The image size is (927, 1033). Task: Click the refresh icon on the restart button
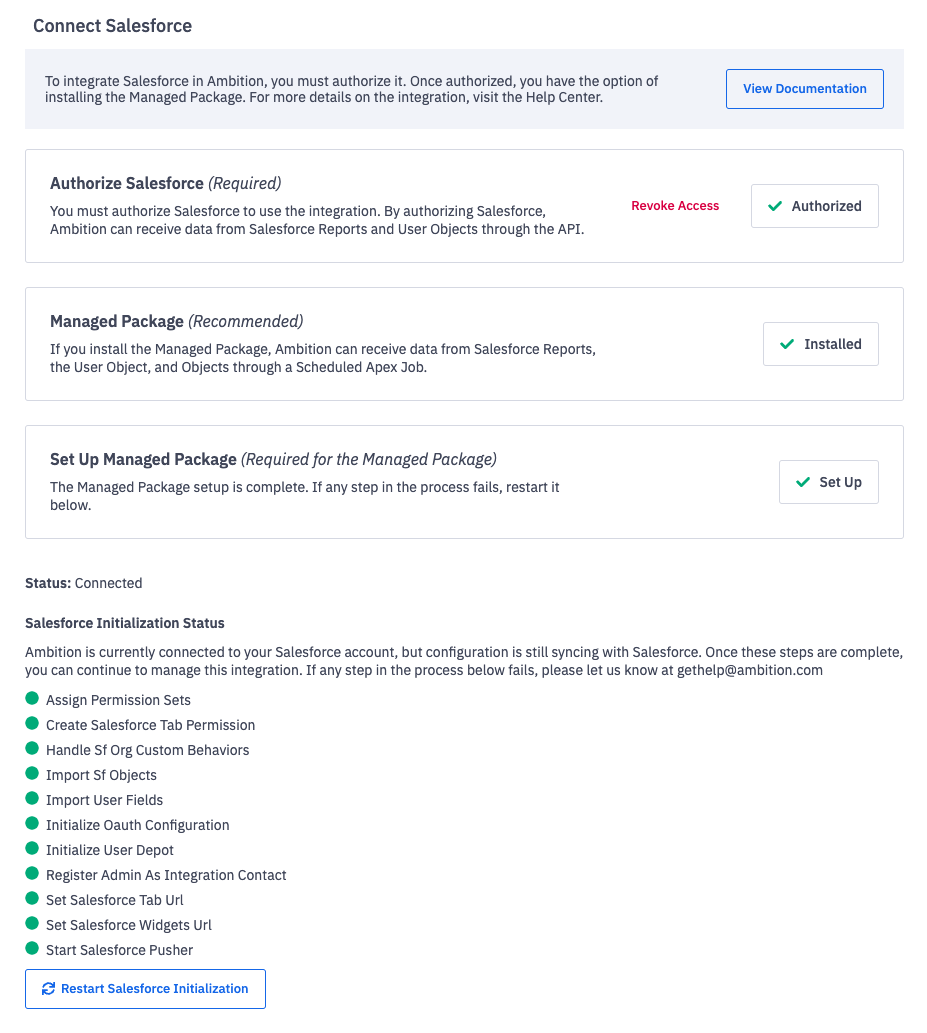pos(48,989)
